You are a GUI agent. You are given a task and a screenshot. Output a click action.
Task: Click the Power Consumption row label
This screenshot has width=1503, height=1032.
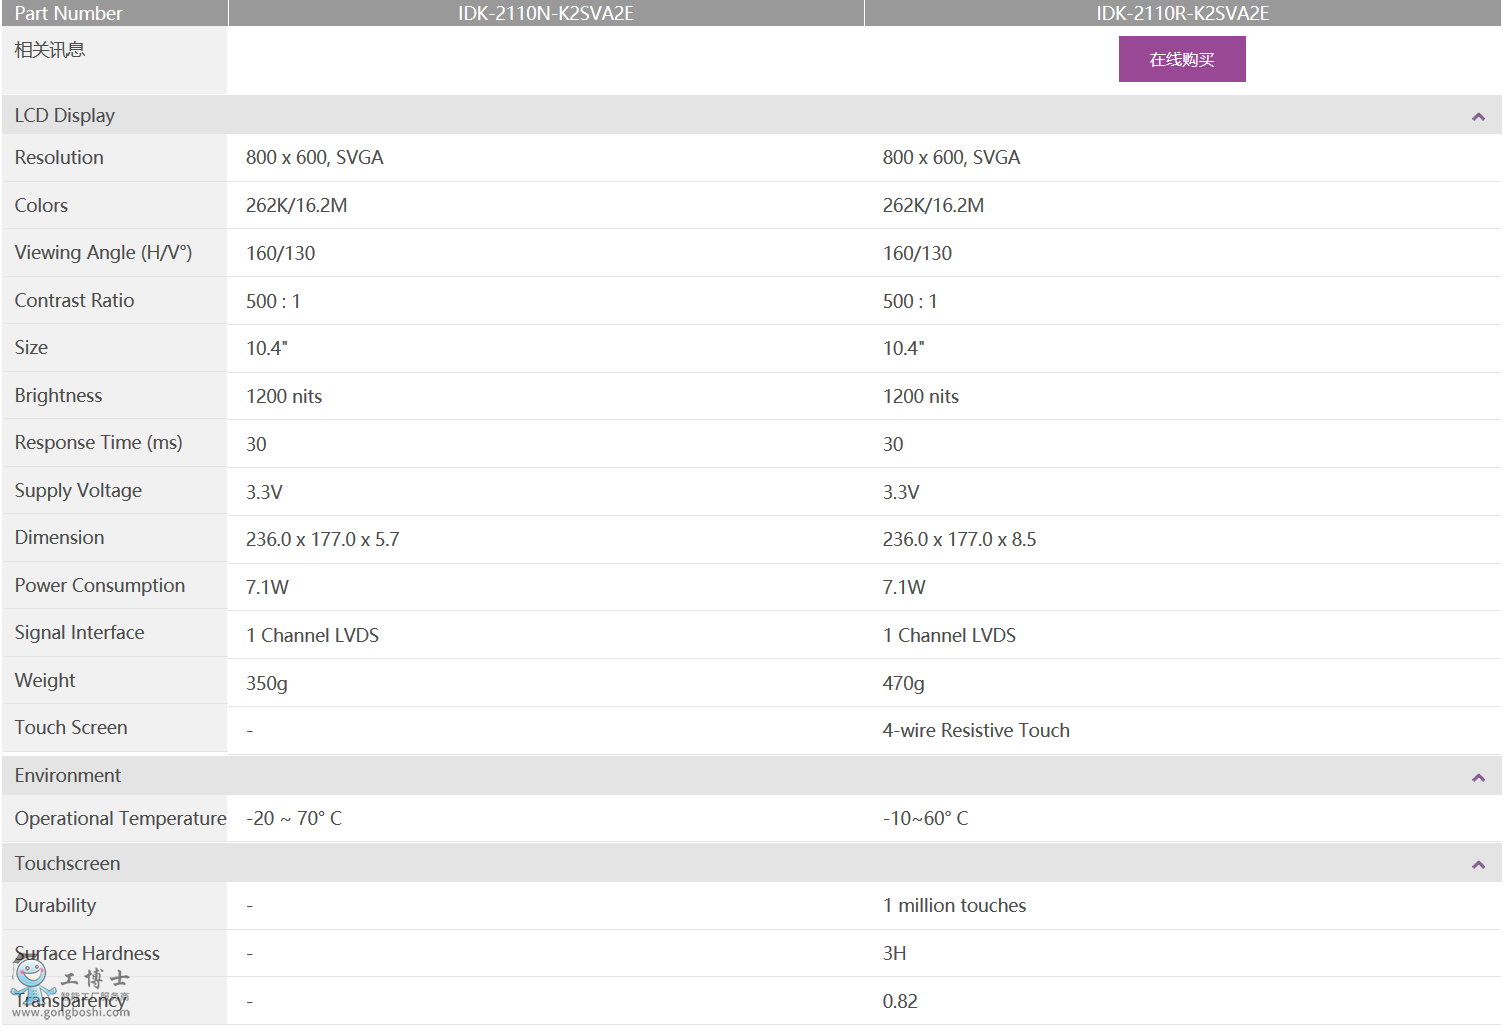pyautogui.click(x=100, y=586)
